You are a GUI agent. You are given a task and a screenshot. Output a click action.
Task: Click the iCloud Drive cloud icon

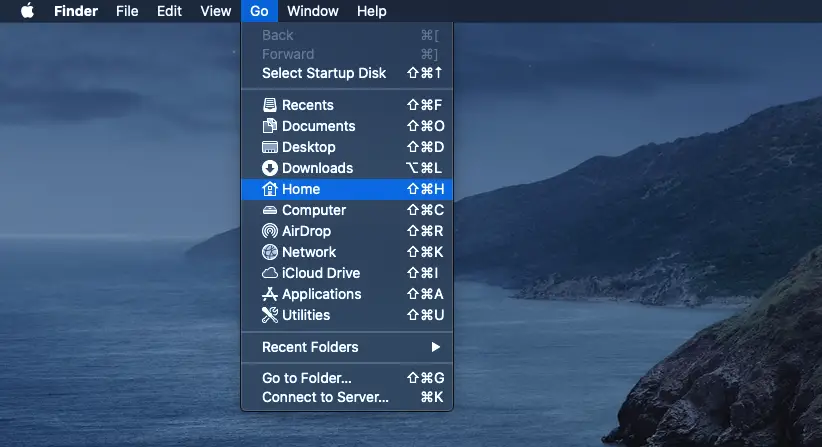pos(269,273)
